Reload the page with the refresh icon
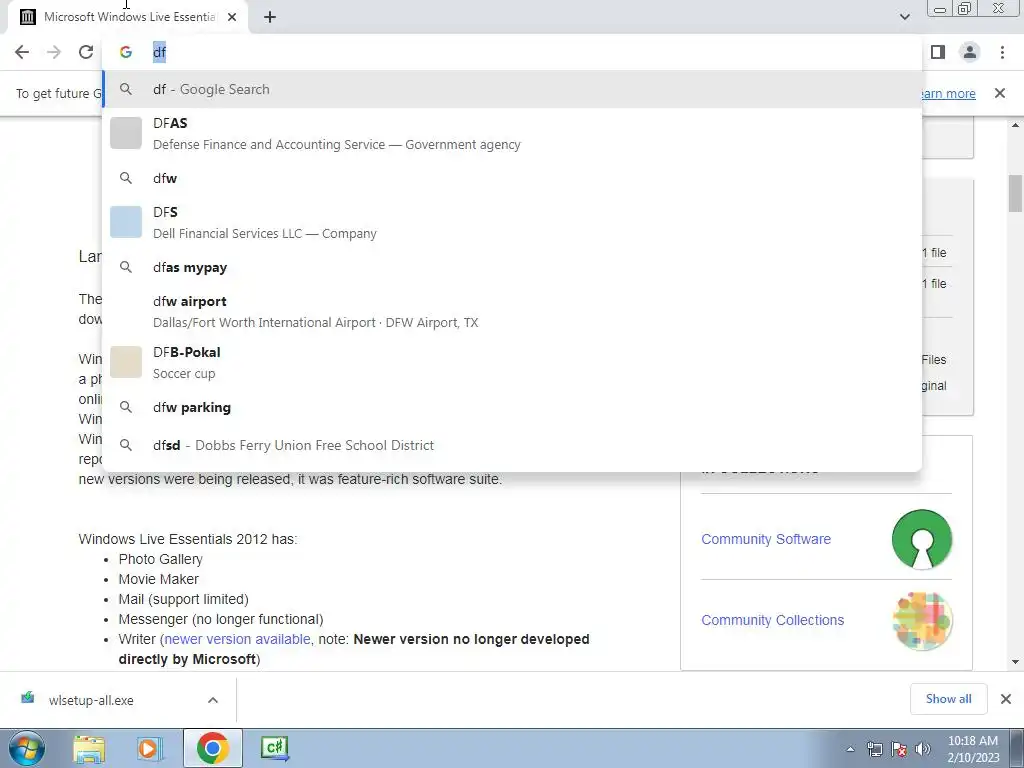The image size is (1024, 768). point(86,52)
